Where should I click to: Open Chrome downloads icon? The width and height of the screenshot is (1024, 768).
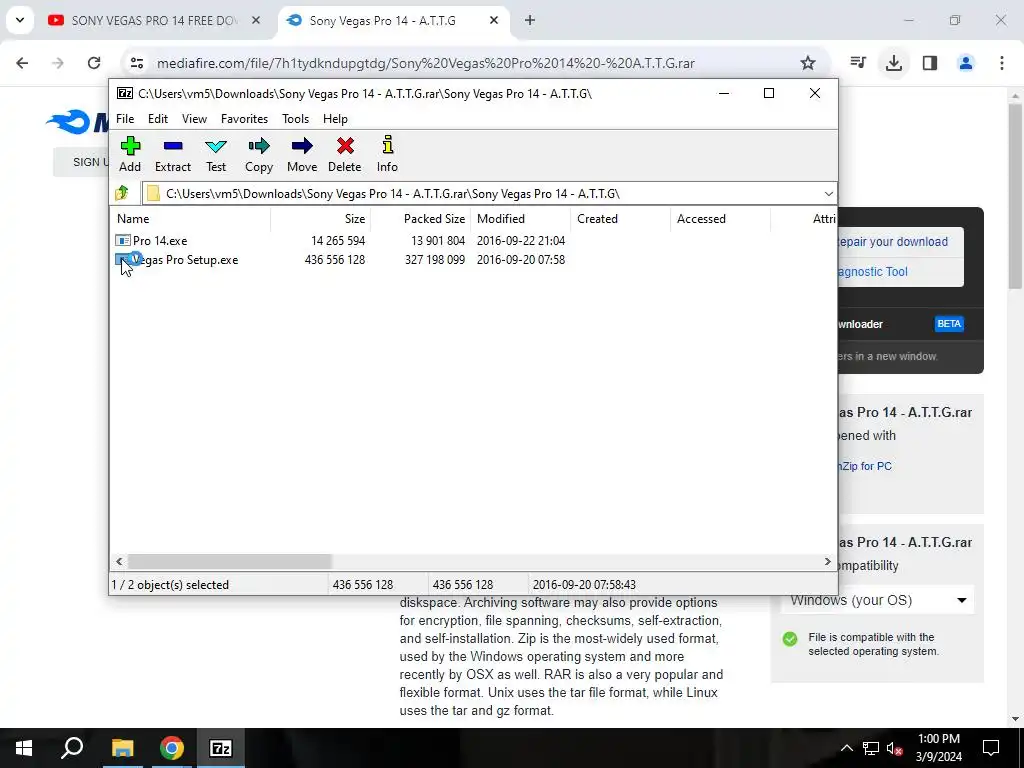tap(893, 63)
